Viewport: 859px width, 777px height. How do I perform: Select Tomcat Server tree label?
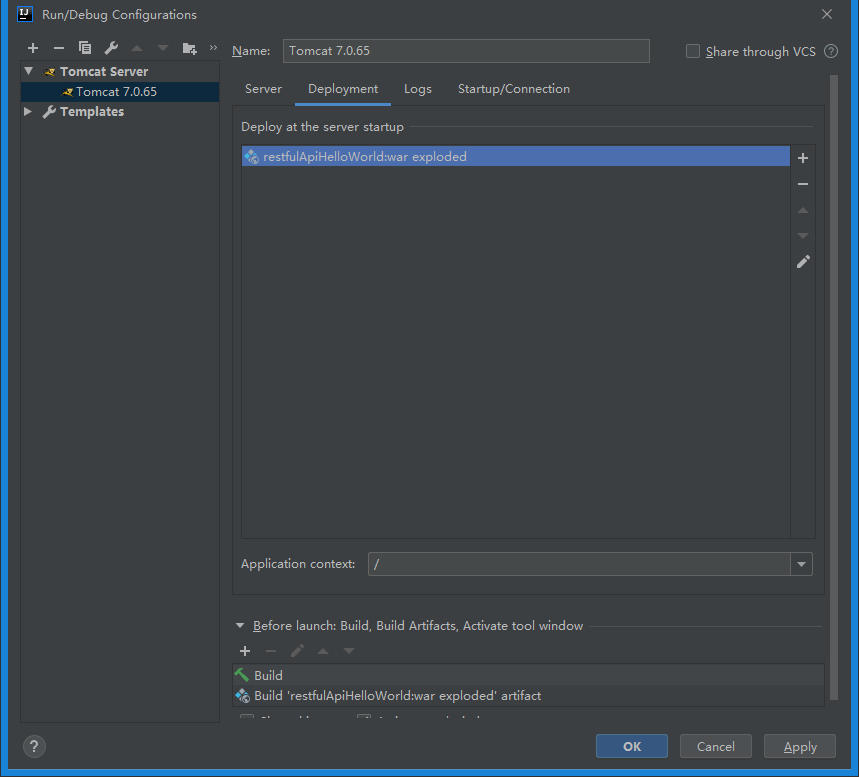[x=104, y=72]
